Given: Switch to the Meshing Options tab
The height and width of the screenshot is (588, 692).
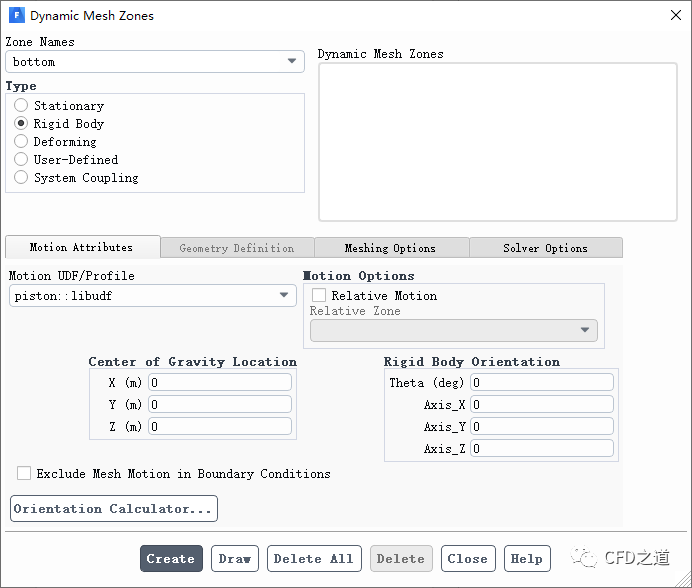Looking at the screenshot, I should (x=390, y=248).
